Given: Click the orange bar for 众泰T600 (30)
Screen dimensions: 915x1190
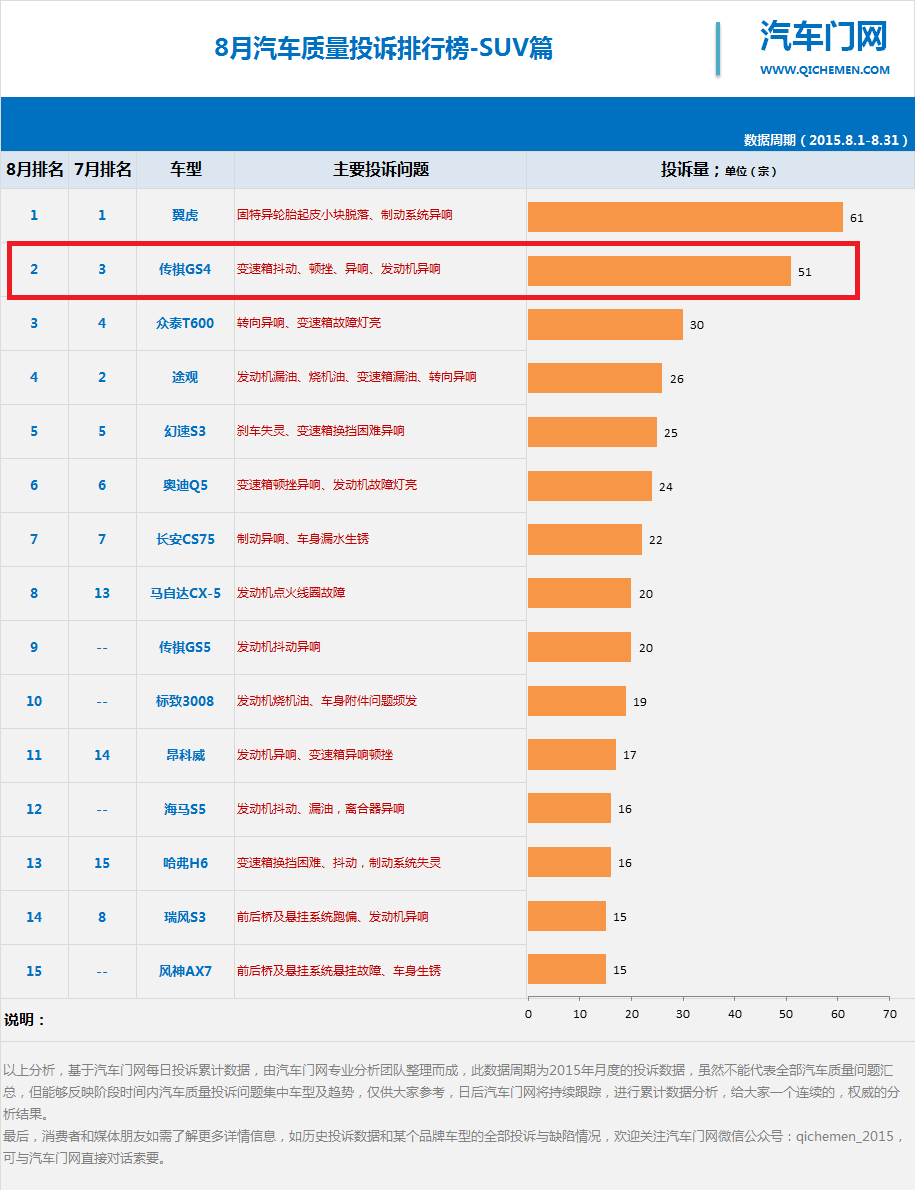Looking at the screenshot, I should (605, 324).
